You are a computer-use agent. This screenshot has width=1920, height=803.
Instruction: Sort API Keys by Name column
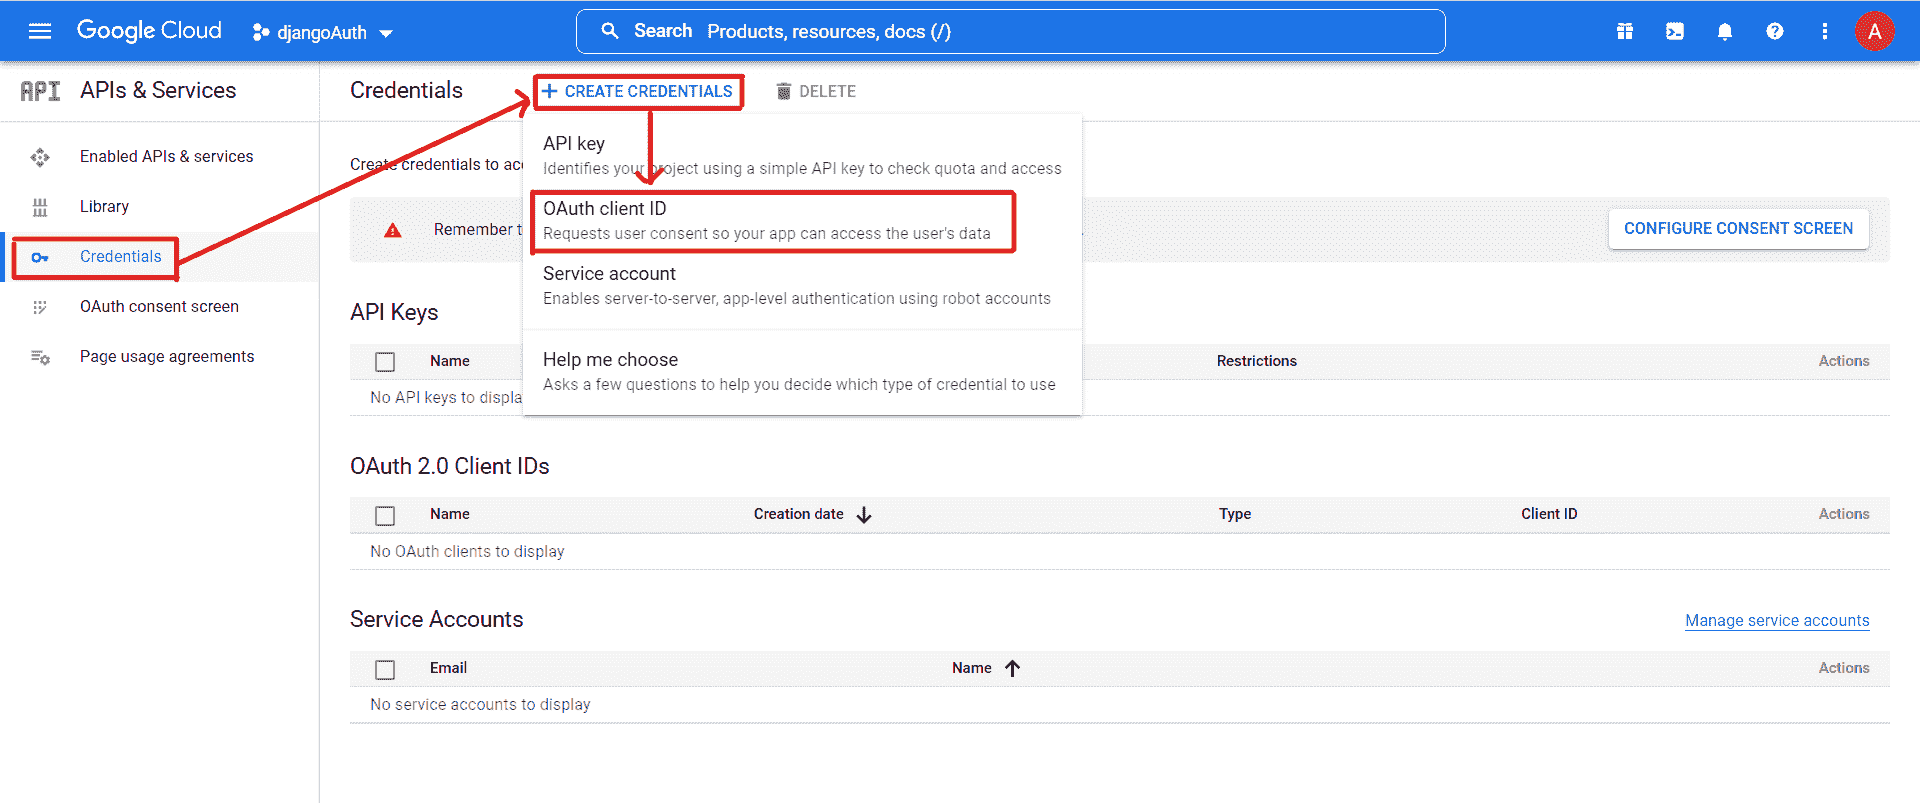pyautogui.click(x=450, y=361)
